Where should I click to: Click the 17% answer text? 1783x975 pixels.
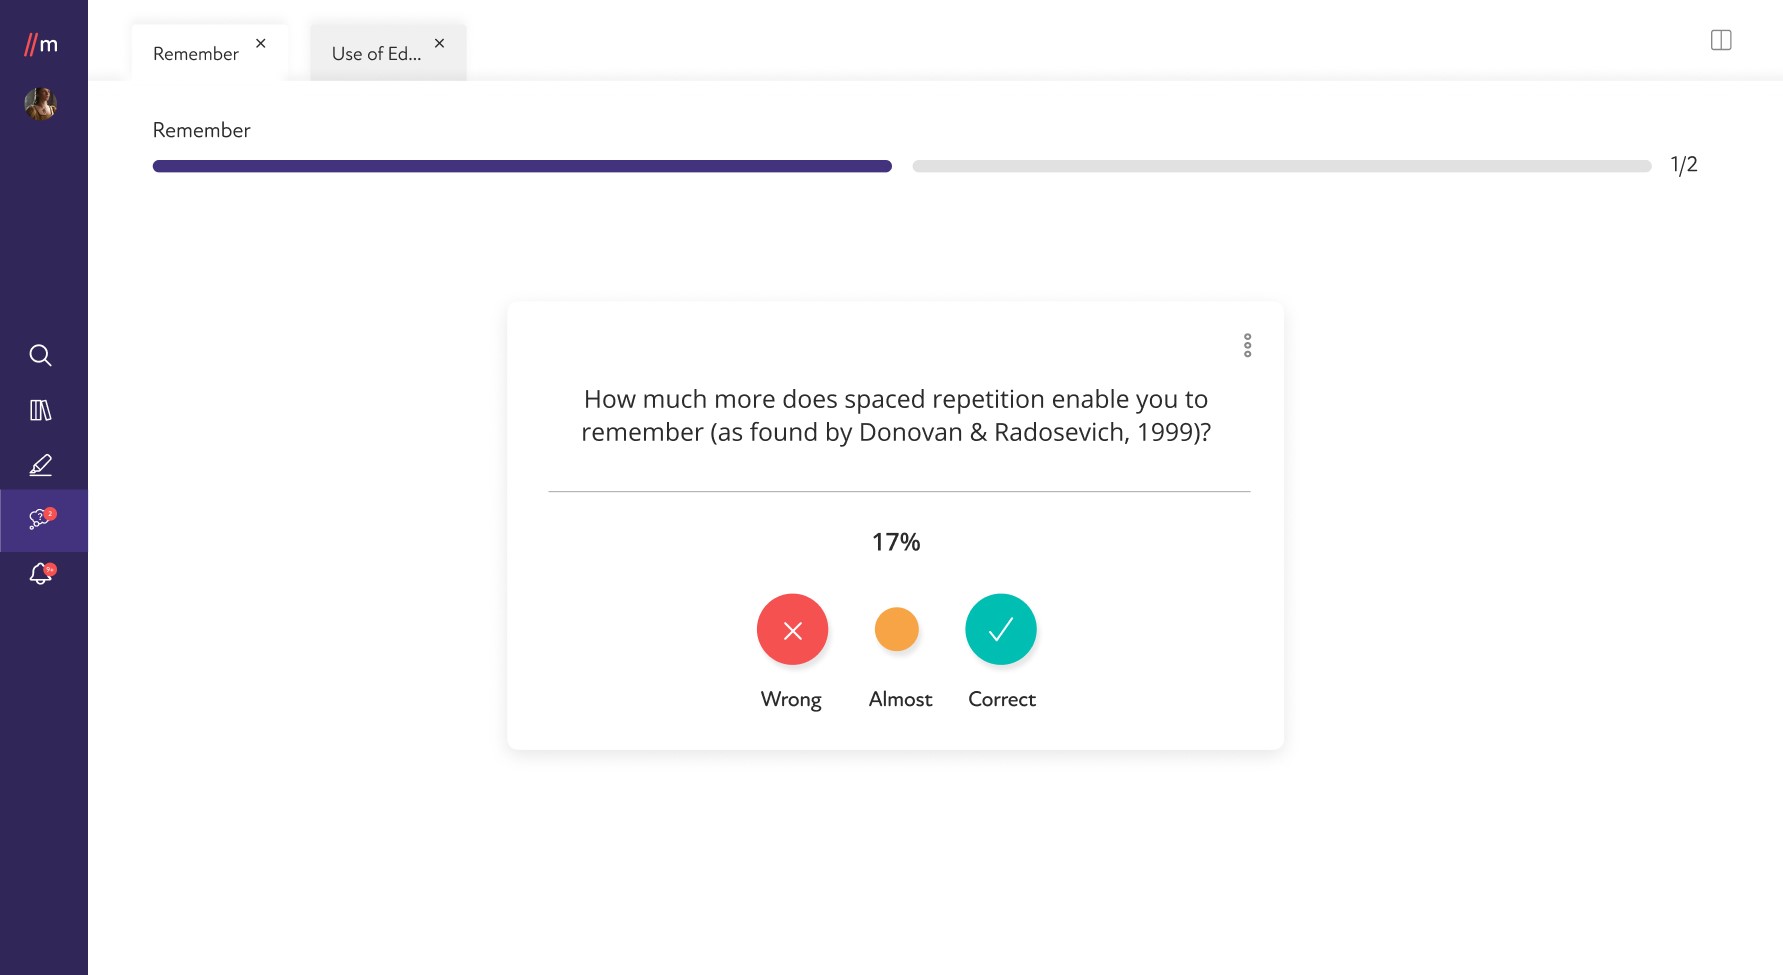[896, 542]
